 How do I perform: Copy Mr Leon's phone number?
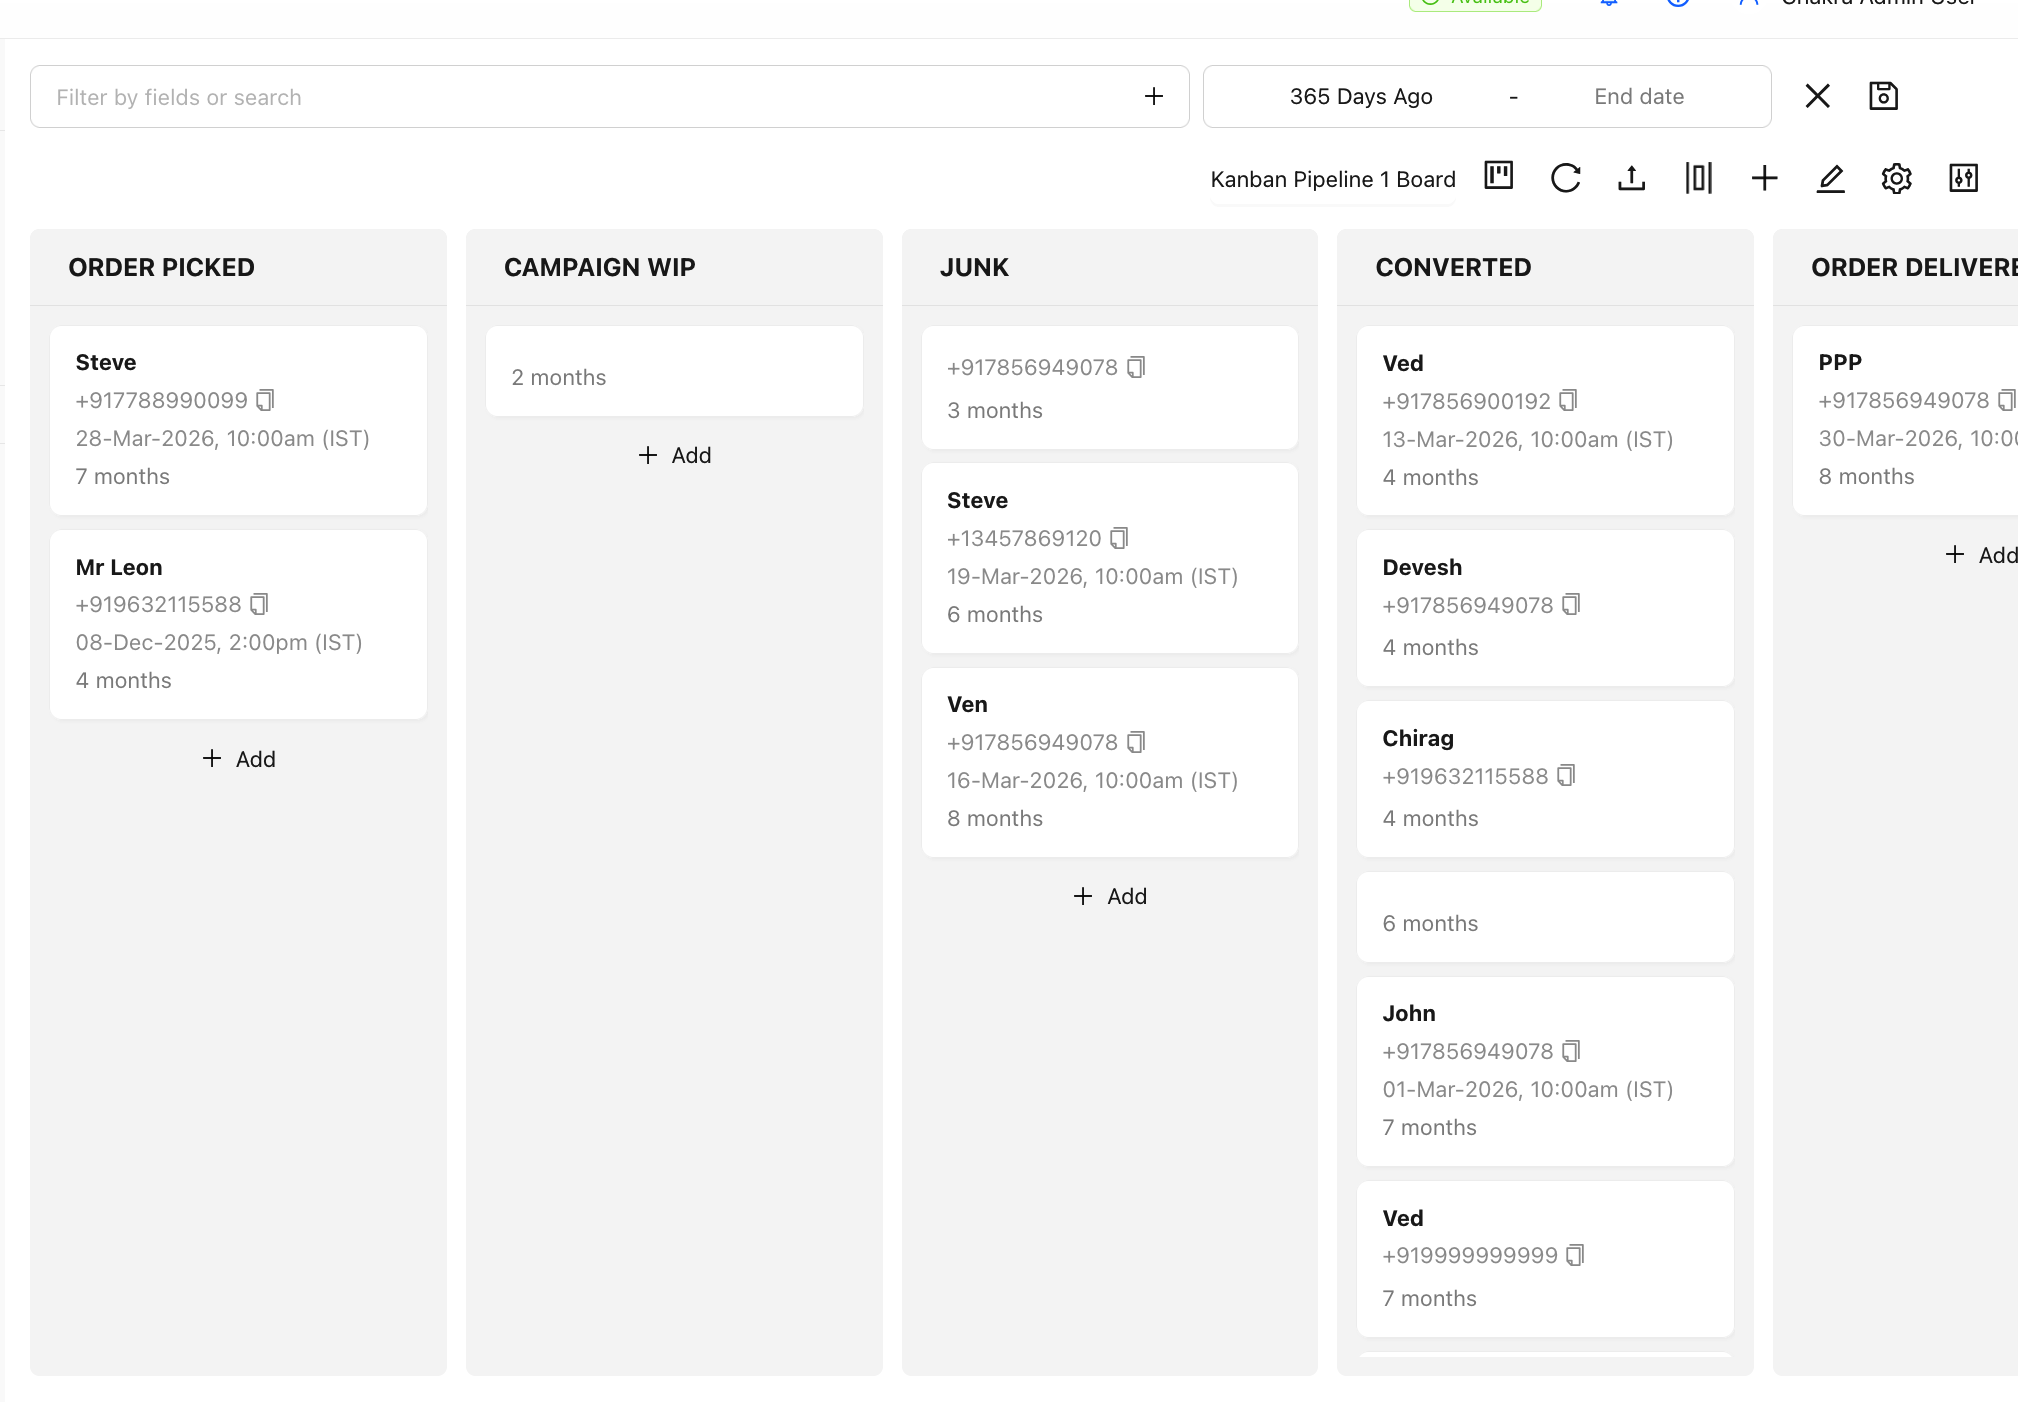(259, 604)
